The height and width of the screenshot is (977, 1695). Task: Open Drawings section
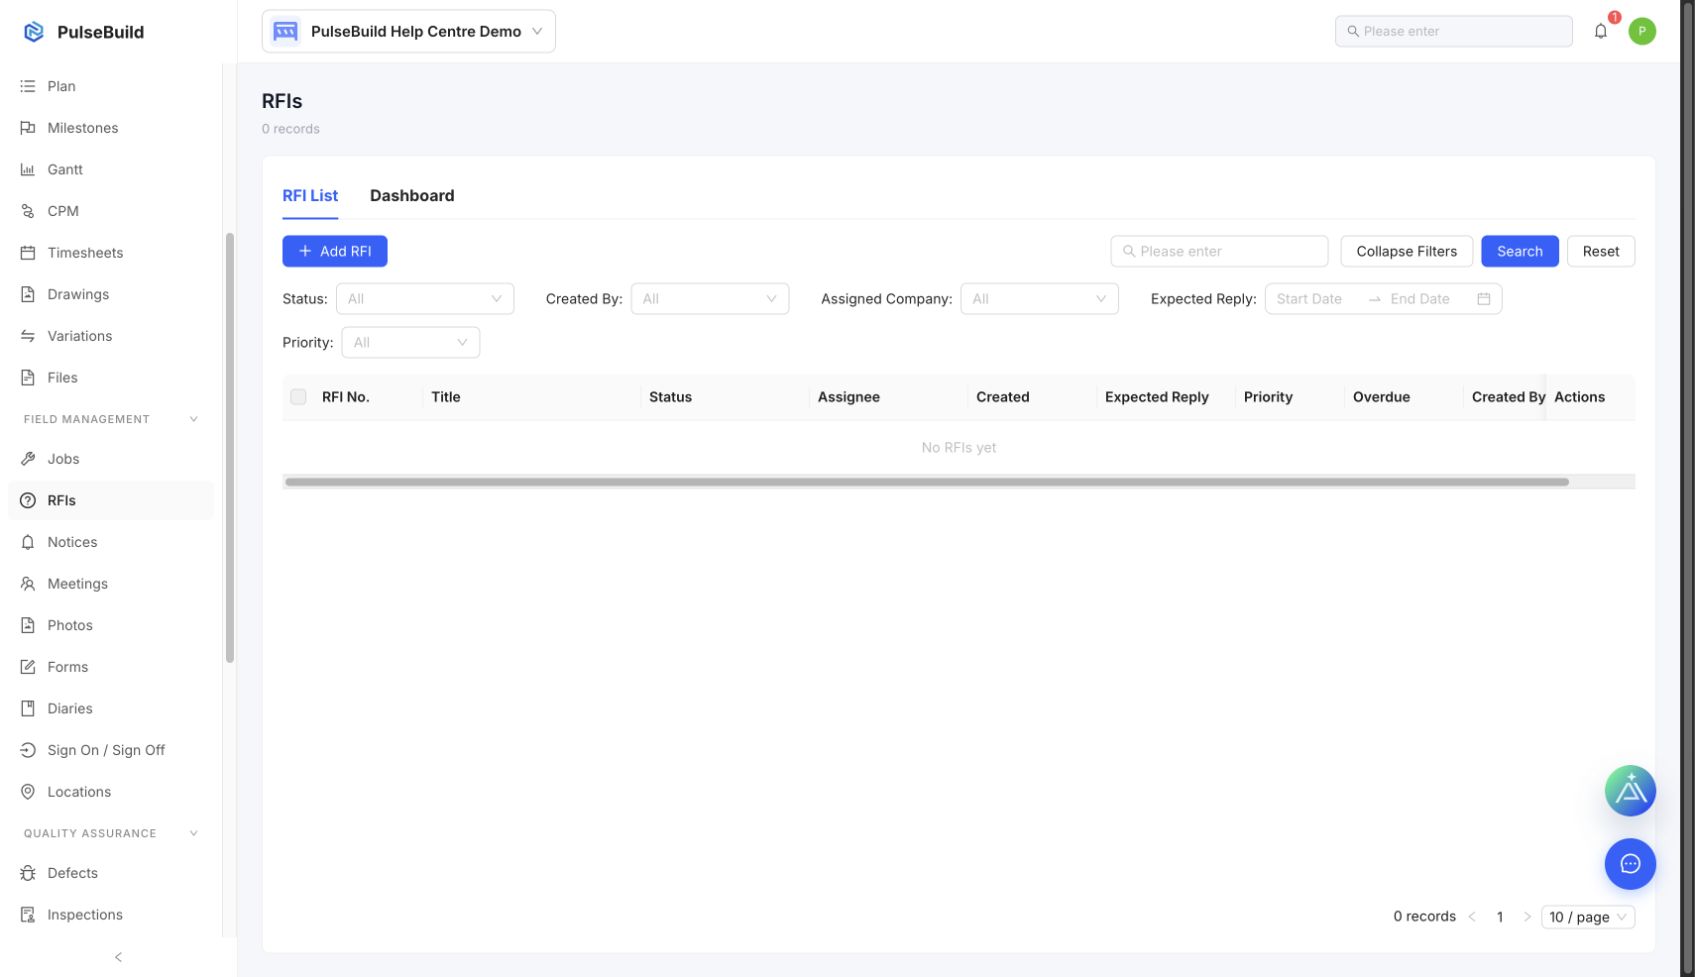tap(110, 294)
